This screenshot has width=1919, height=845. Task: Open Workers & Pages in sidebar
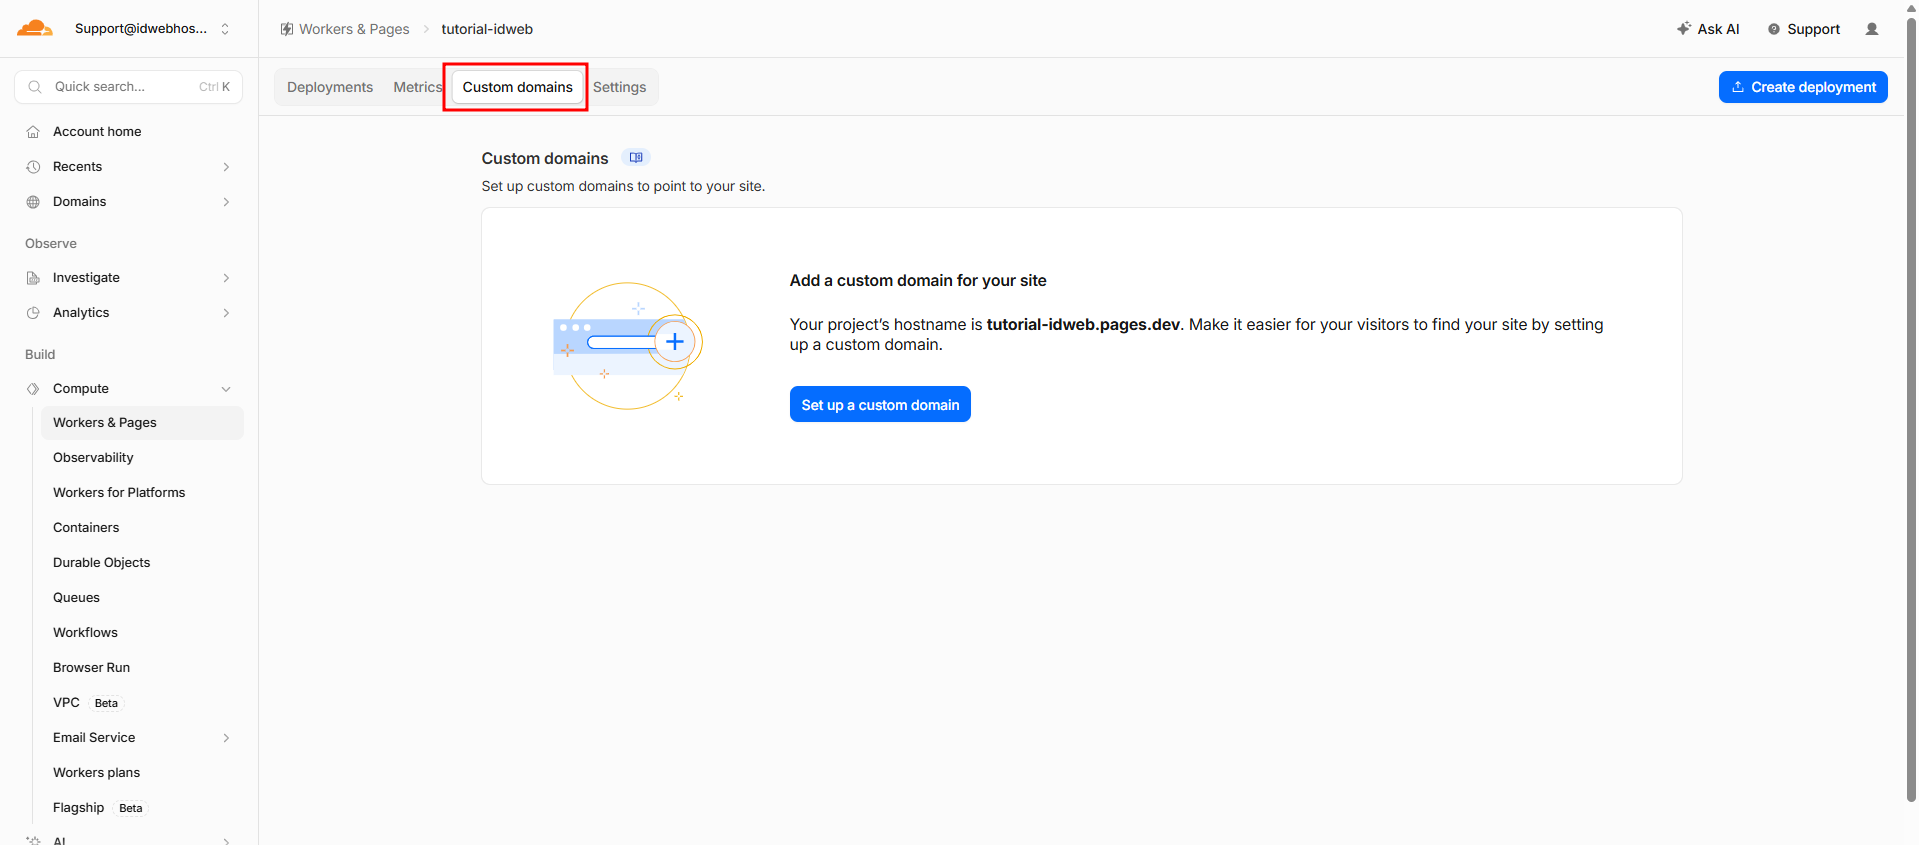pos(142,423)
